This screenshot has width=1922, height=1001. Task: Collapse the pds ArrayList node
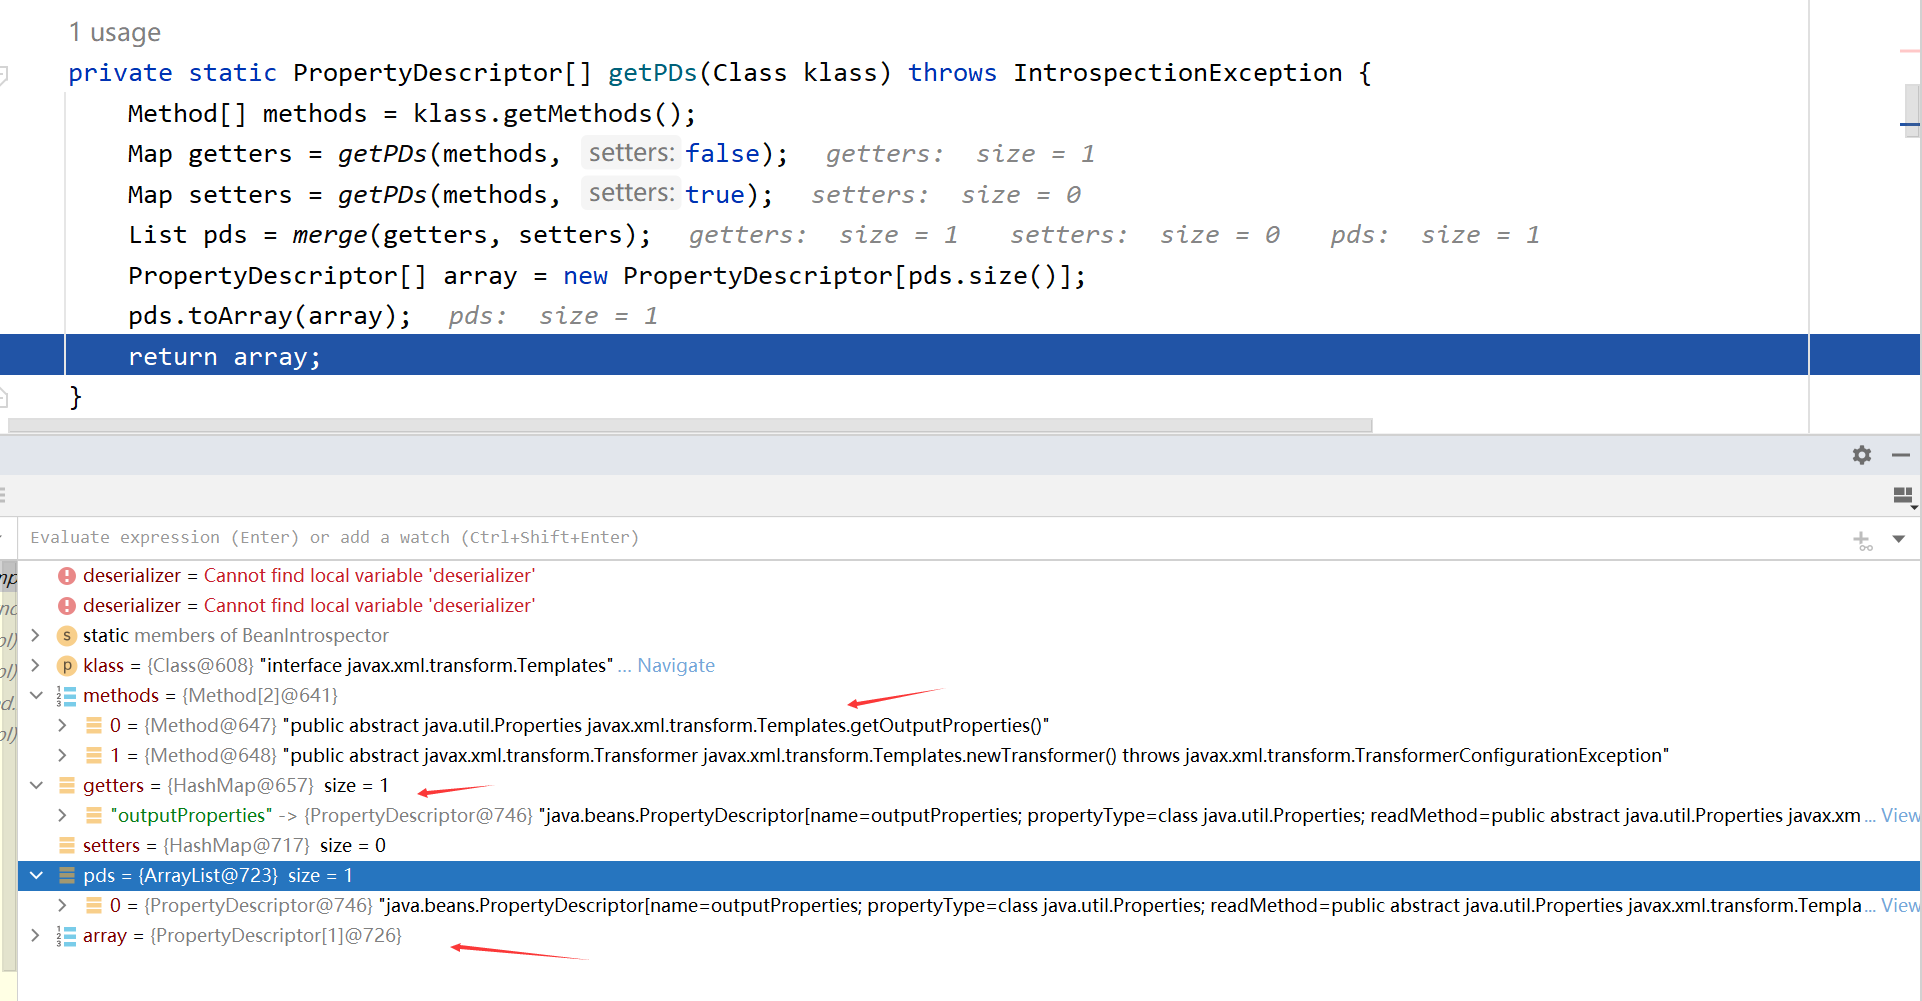36,875
